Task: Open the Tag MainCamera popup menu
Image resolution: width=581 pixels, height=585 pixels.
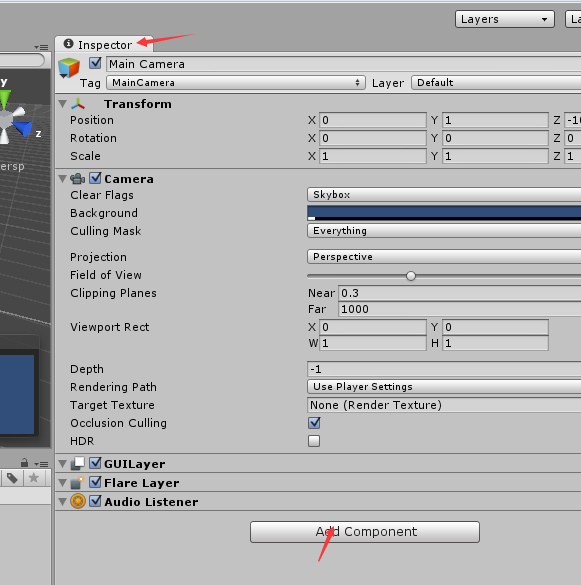Action: pyautogui.click(x=236, y=82)
